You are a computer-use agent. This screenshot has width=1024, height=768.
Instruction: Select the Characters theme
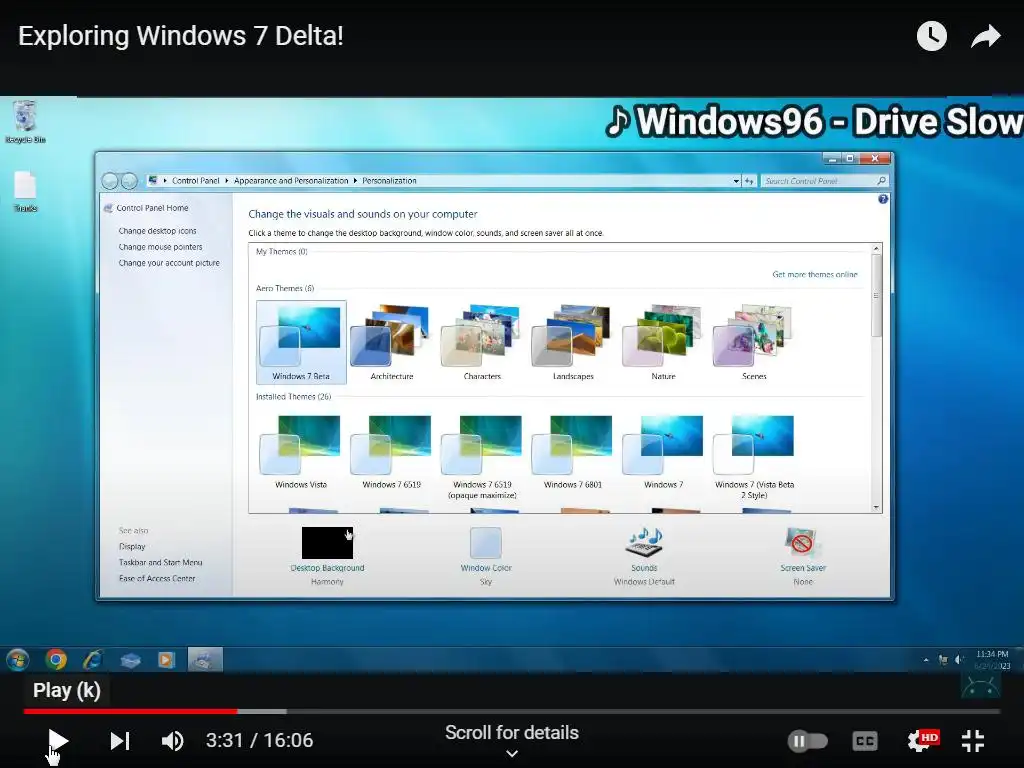point(482,342)
